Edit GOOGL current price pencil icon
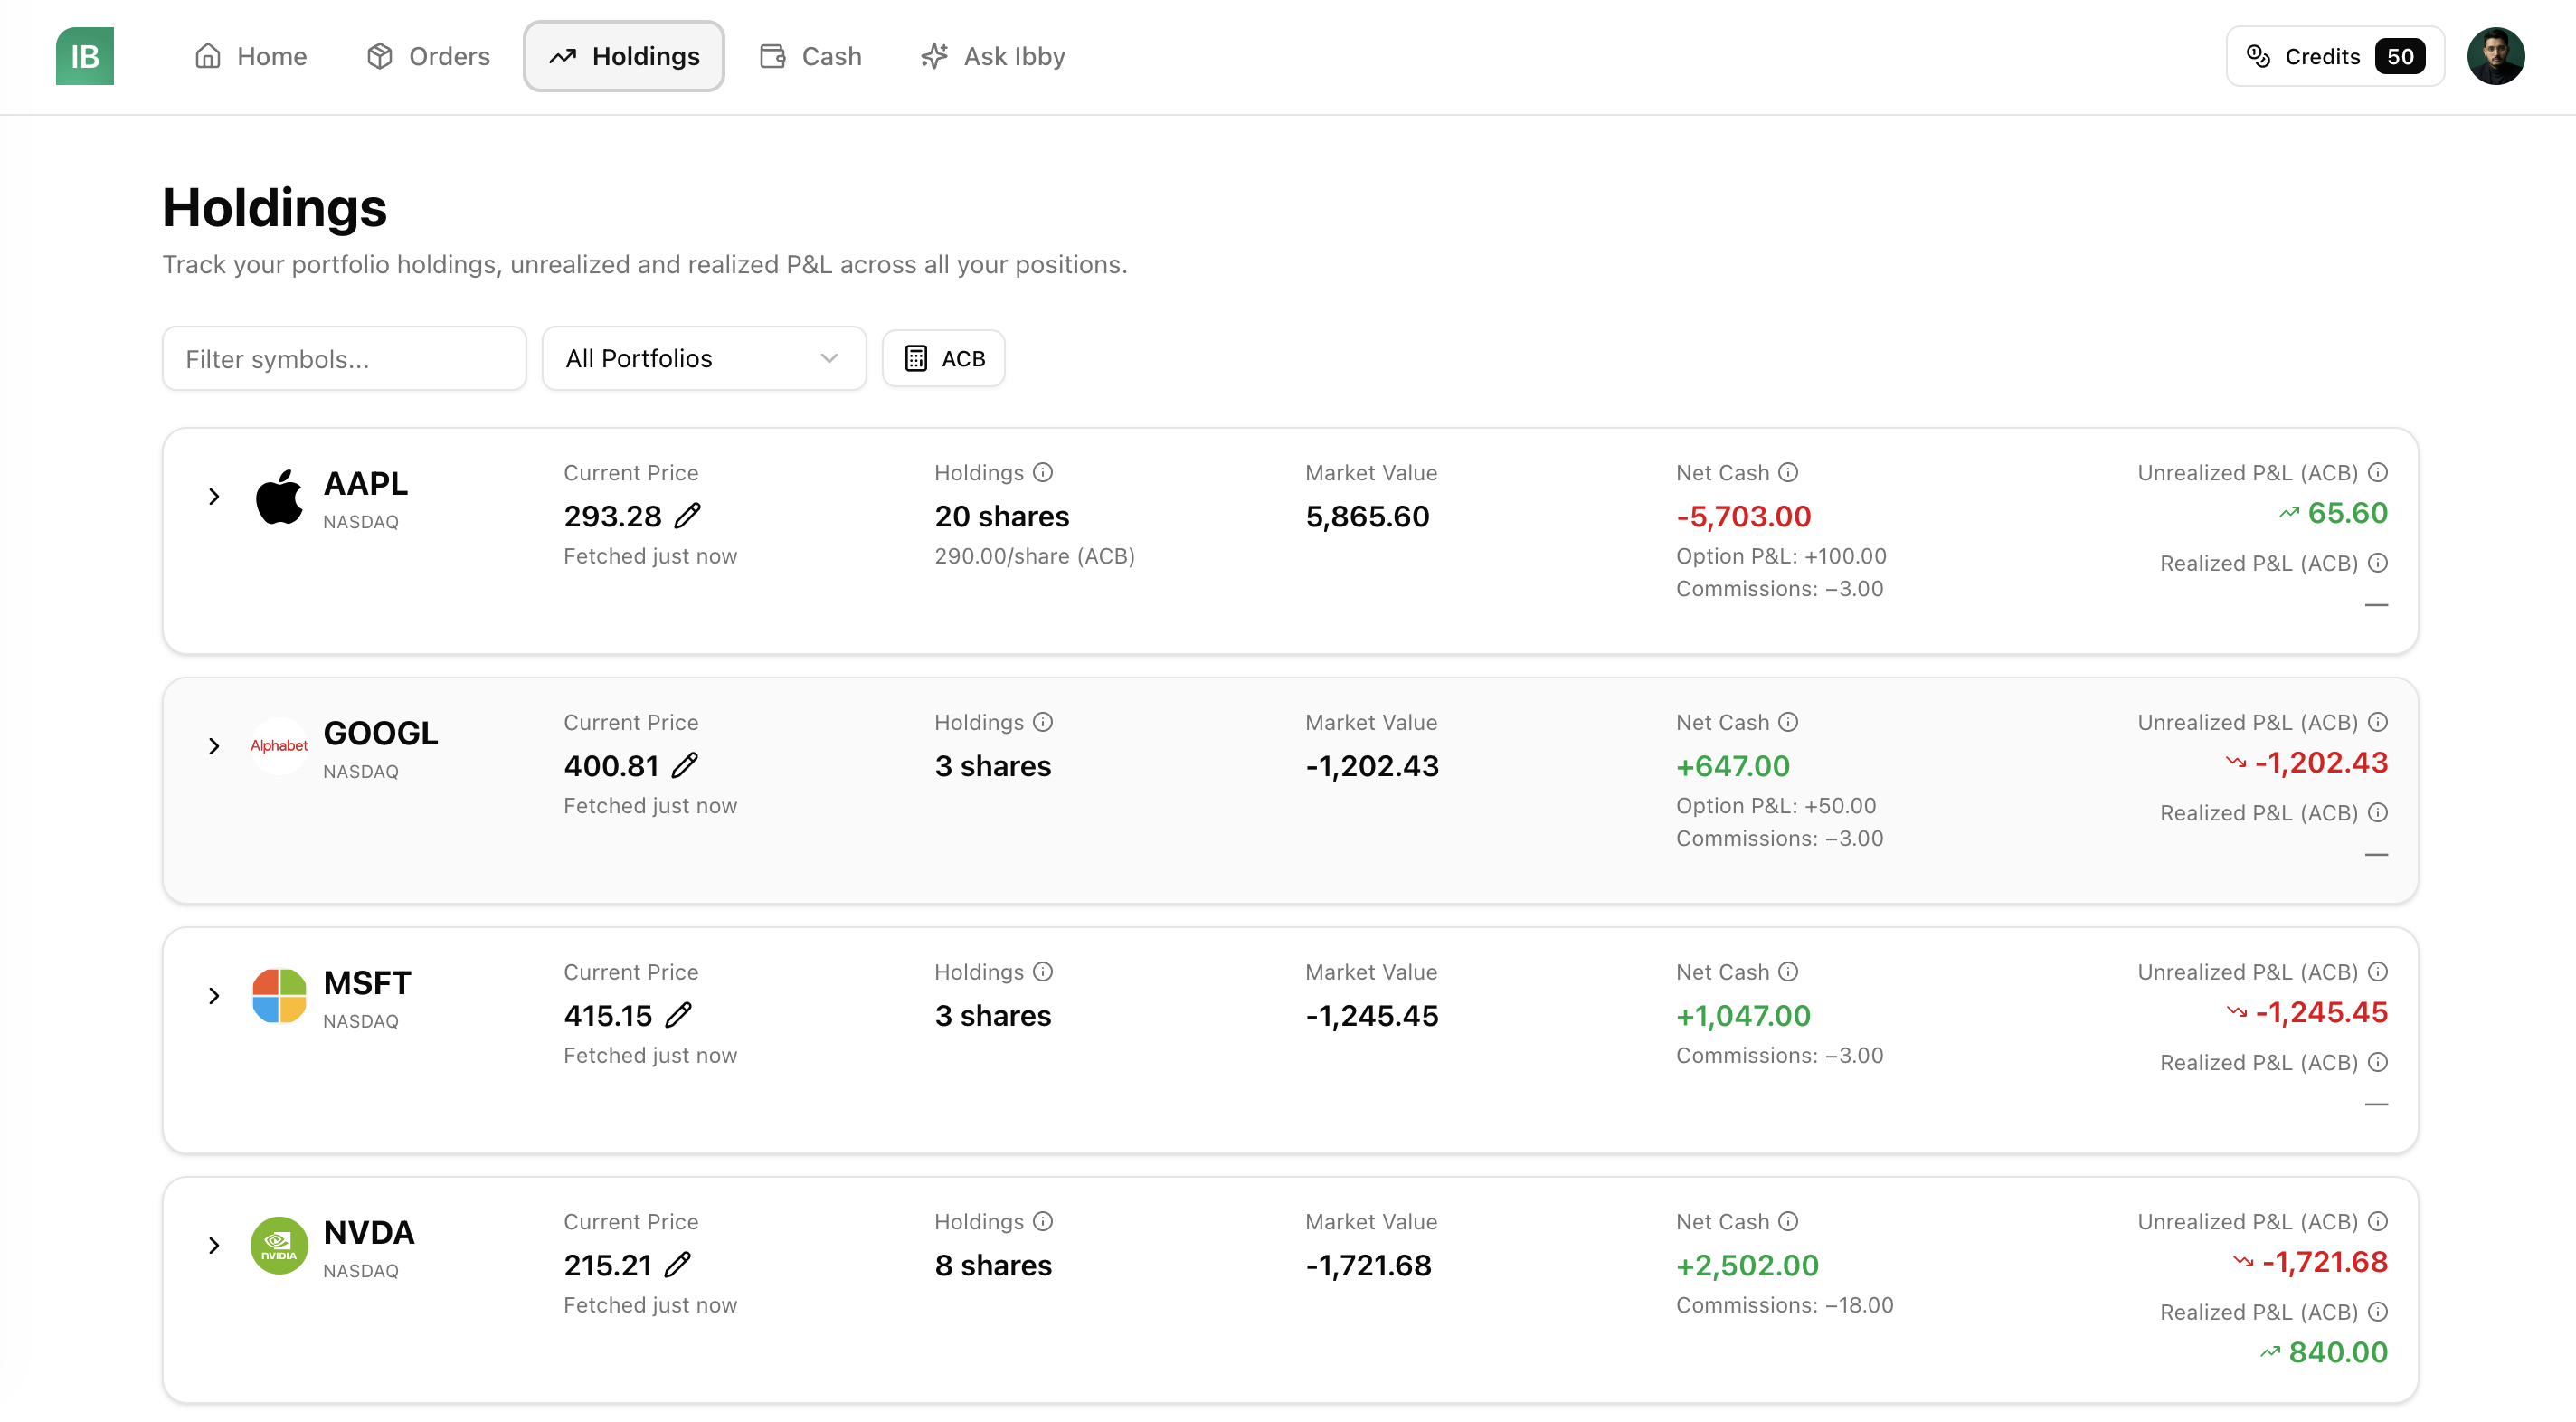 coord(684,766)
